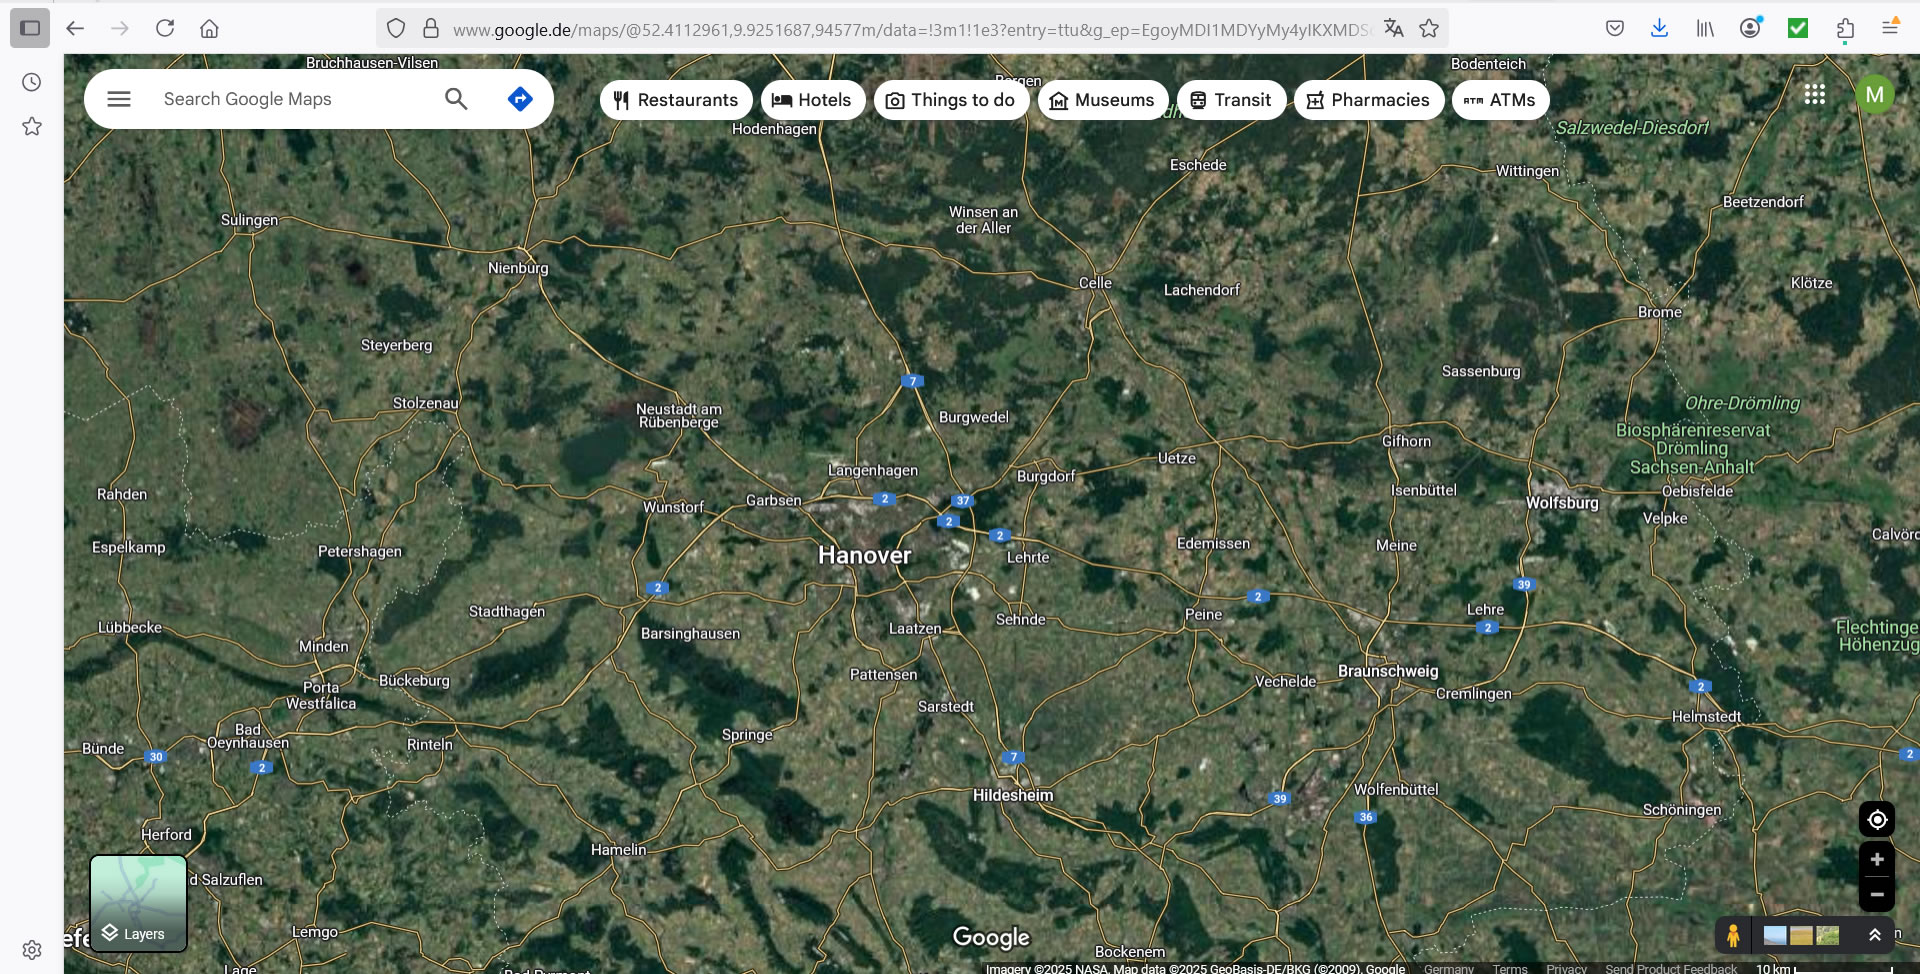Expand the imagery strip with double chevron
1920x974 pixels.
coord(1875,936)
